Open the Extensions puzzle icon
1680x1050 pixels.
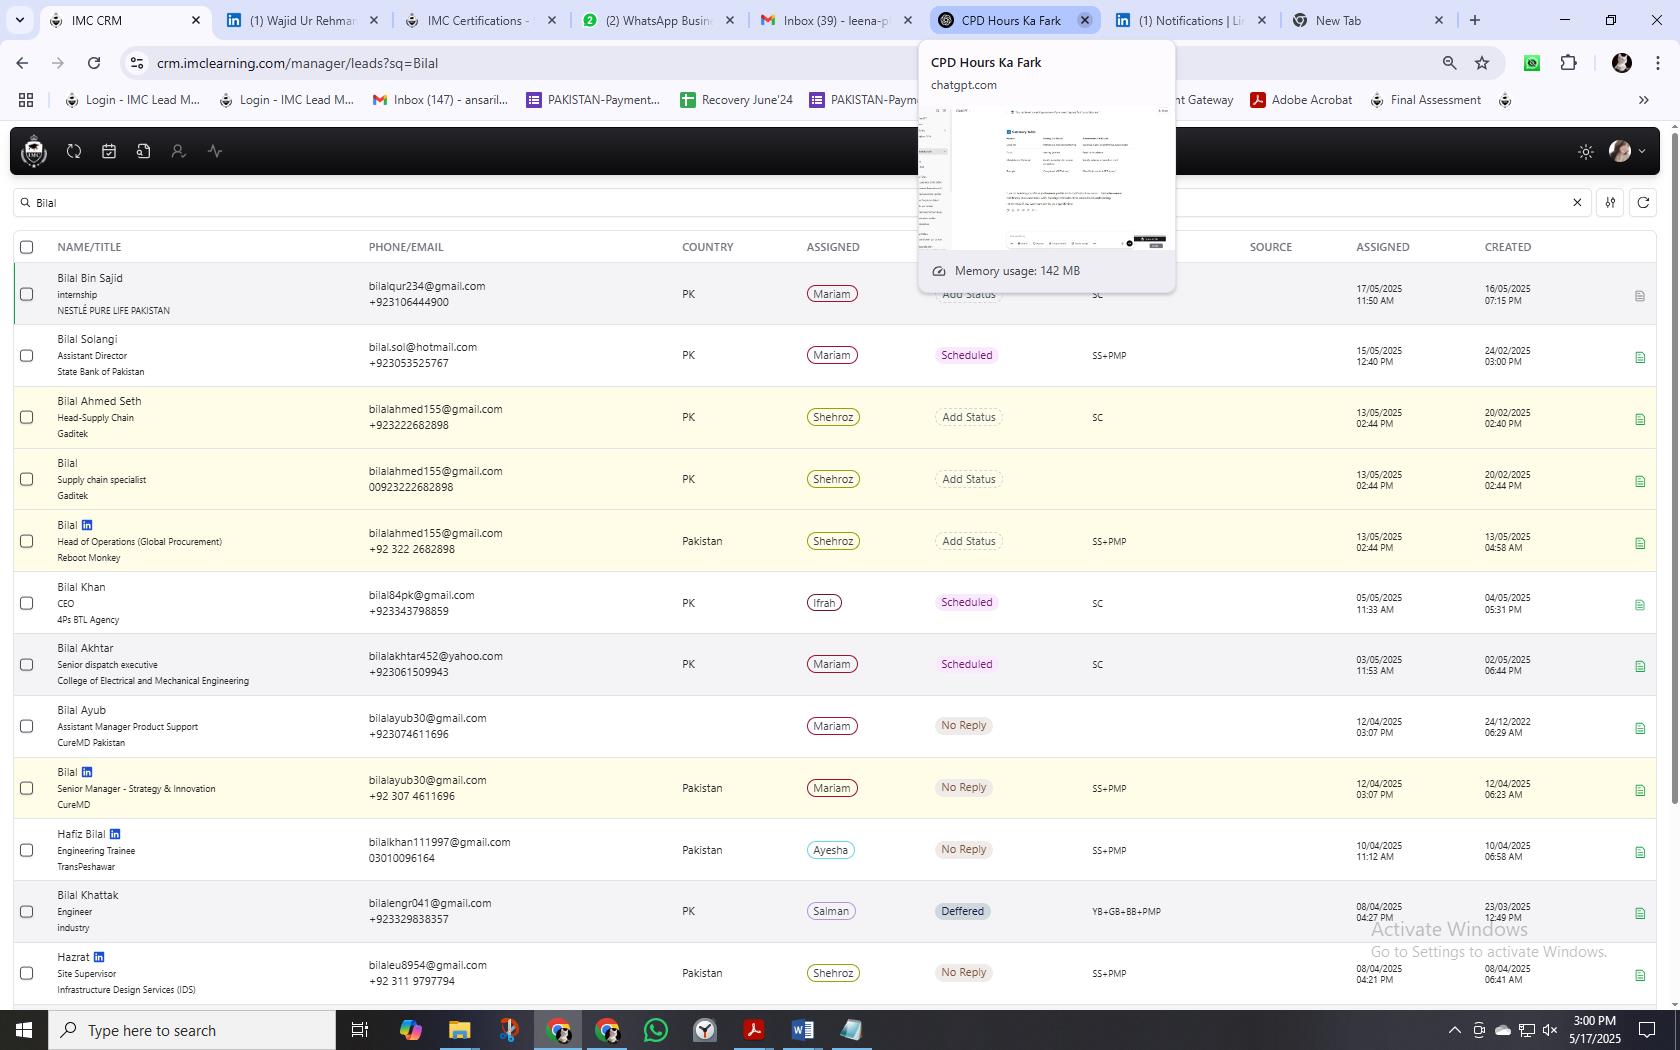(1568, 63)
